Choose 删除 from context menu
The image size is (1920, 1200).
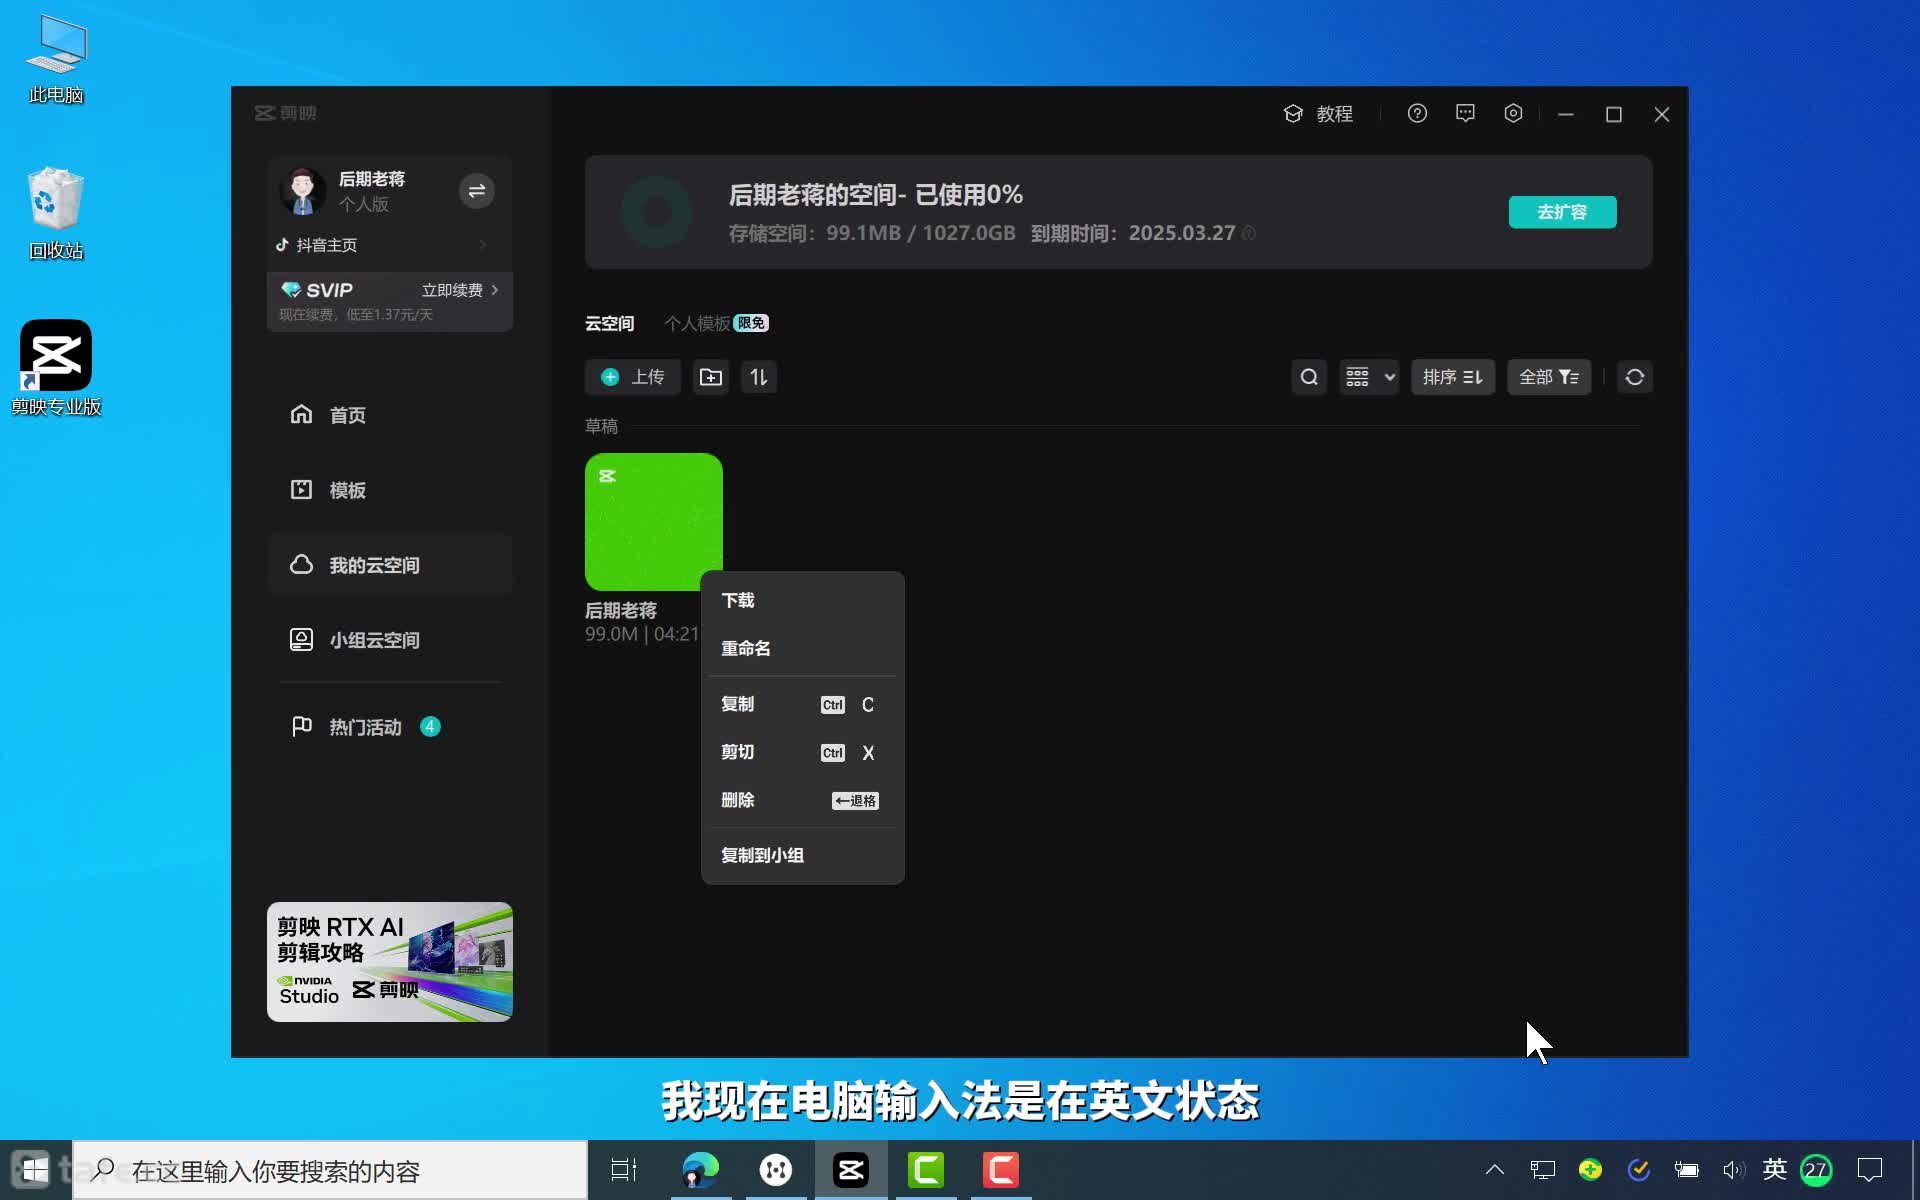point(803,800)
